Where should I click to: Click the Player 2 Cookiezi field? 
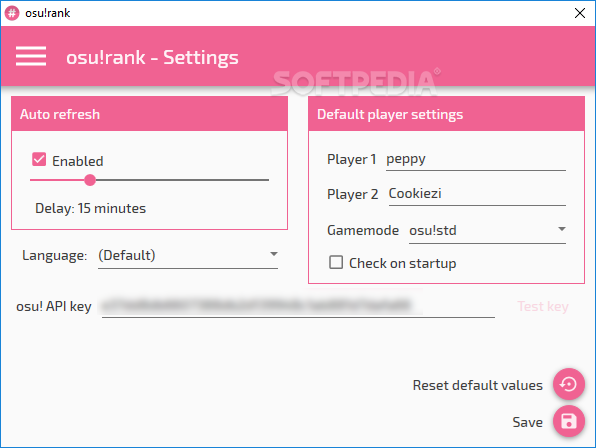coord(477,194)
